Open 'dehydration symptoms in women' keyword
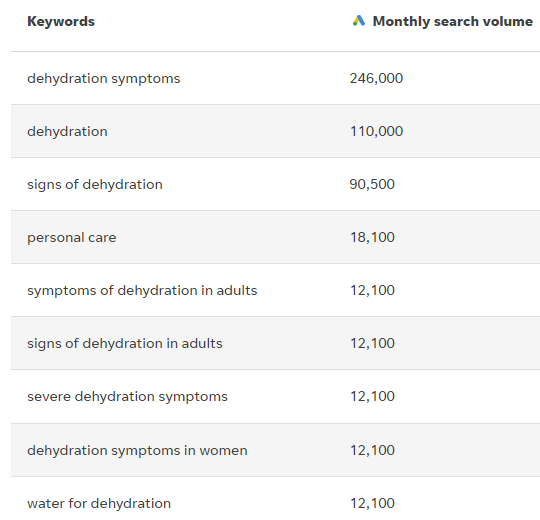Viewport: 540px width, 520px height. click(137, 450)
